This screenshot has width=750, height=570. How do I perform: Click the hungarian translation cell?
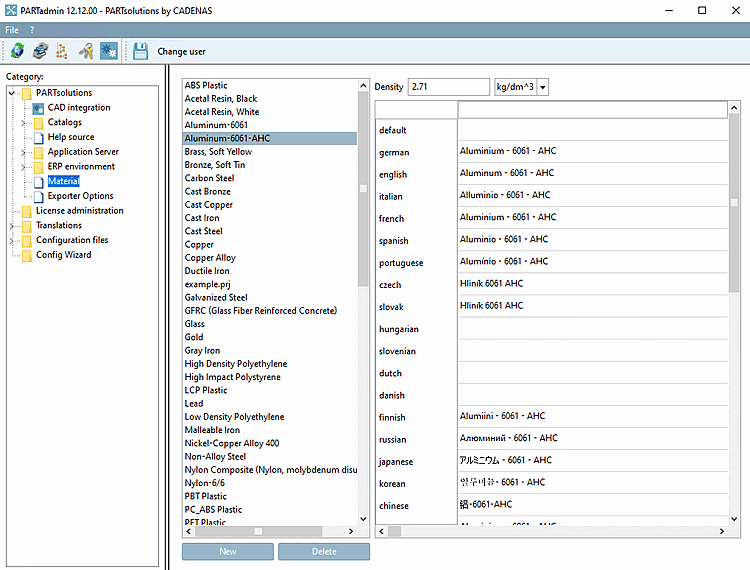[x=593, y=329]
